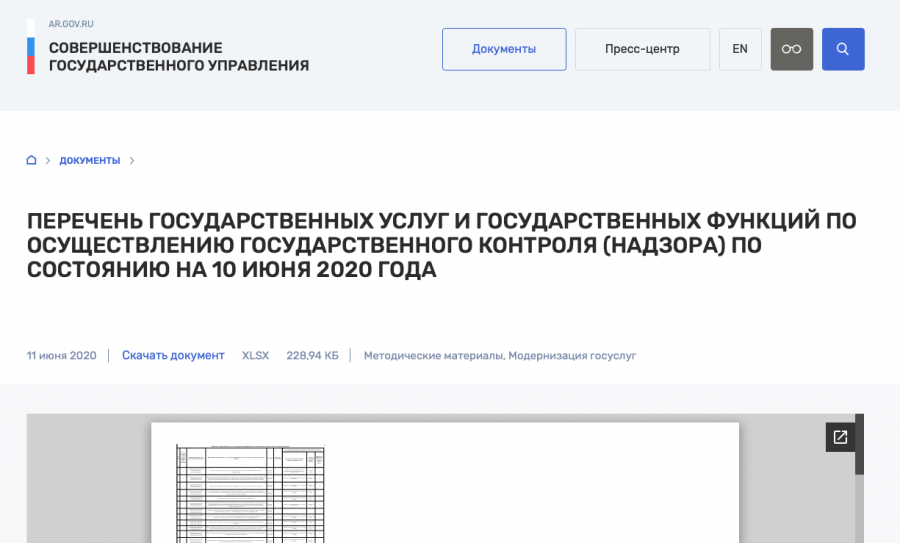
Task: Click the Скачать документ link
Action: pyautogui.click(x=173, y=355)
